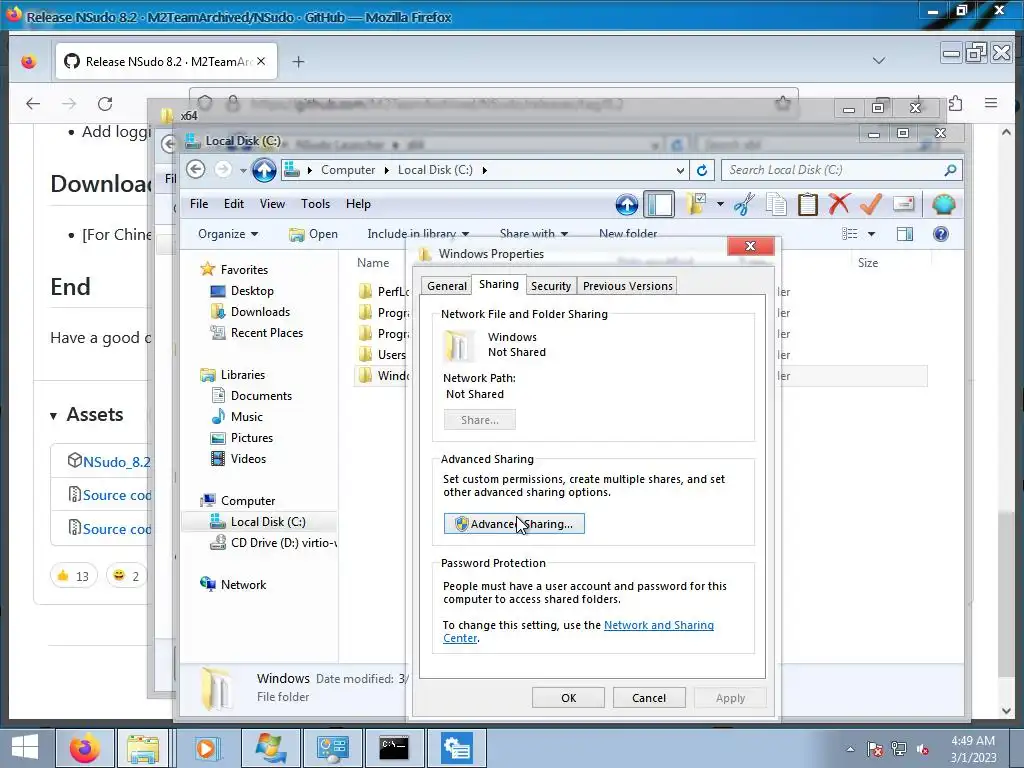1024x768 pixels.
Task: Open the Network and Sharing Center link
Action: tap(658, 625)
